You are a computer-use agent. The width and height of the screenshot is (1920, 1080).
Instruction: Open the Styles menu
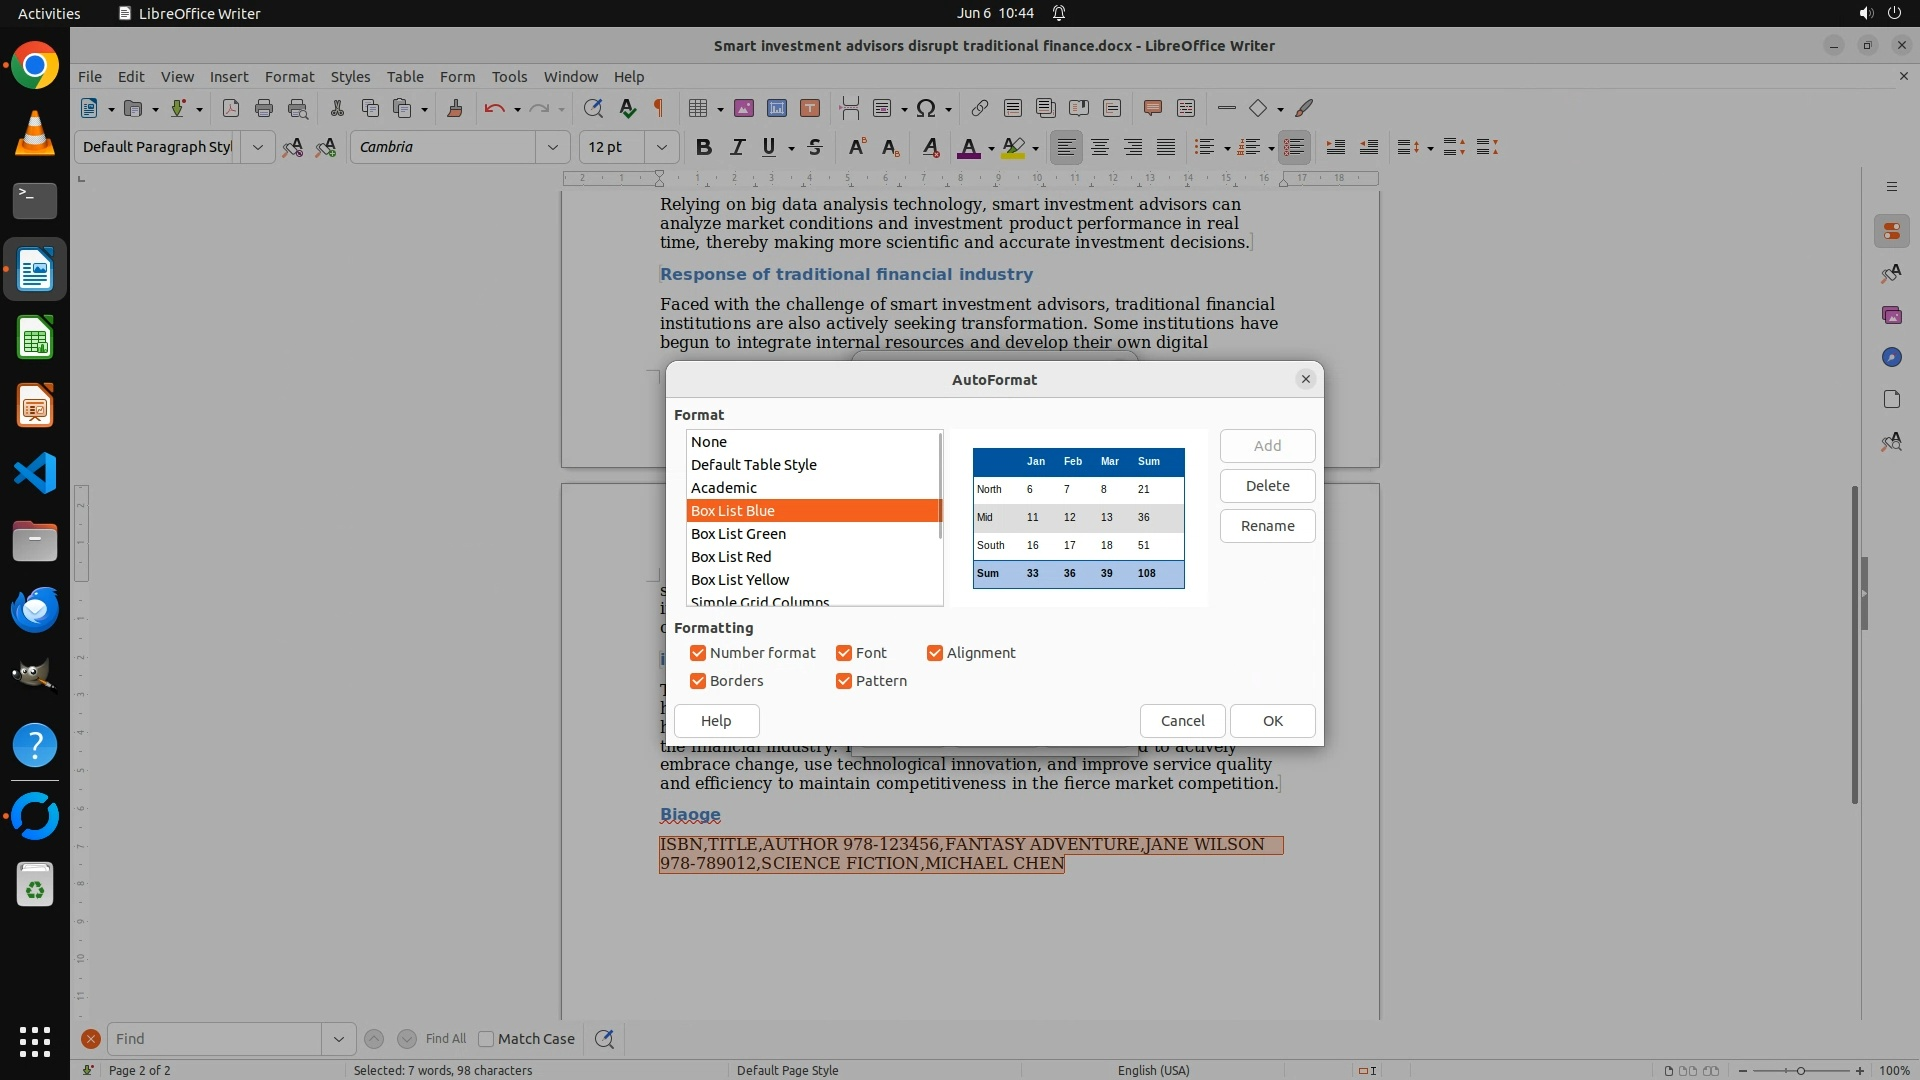click(350, 76)
